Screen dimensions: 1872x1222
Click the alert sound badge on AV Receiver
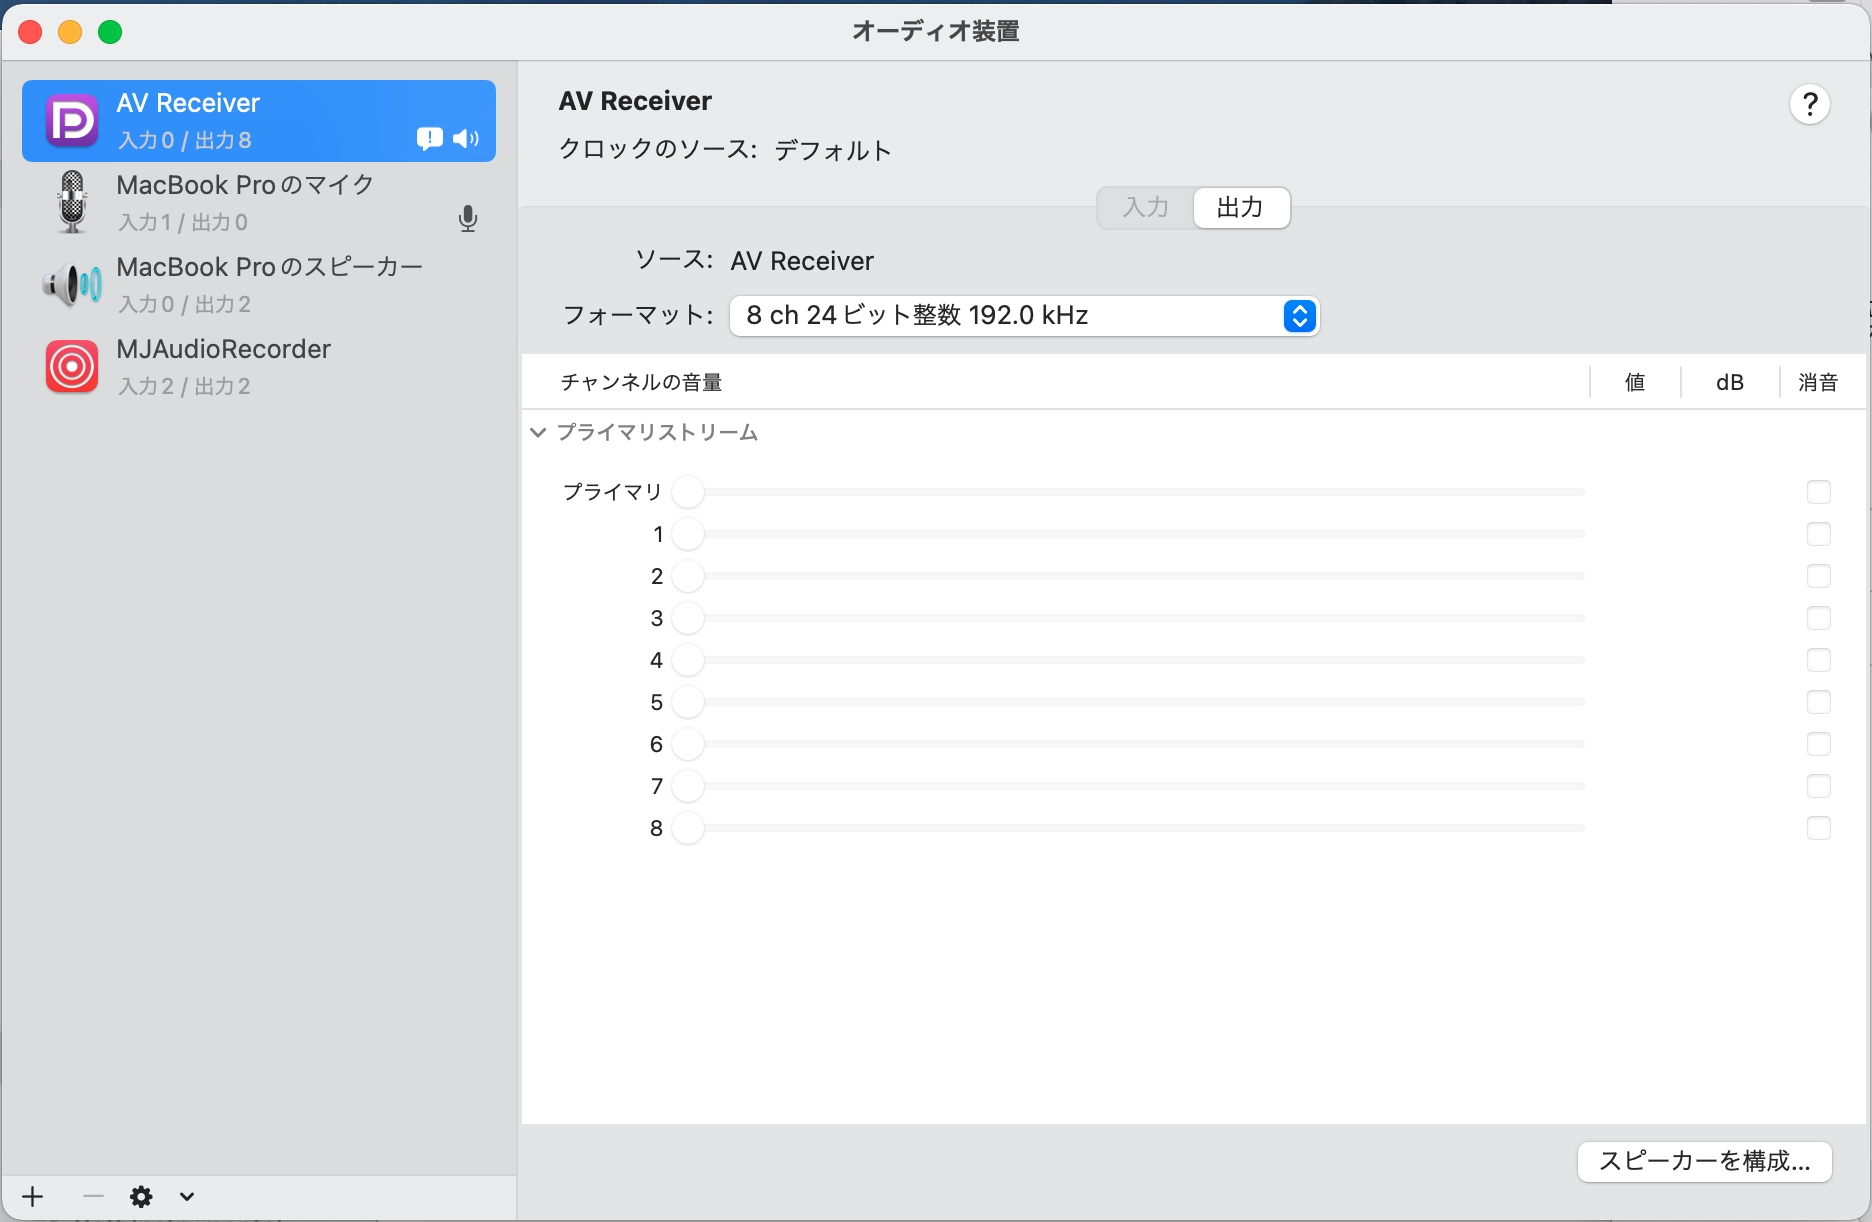(x=430, y=138)
